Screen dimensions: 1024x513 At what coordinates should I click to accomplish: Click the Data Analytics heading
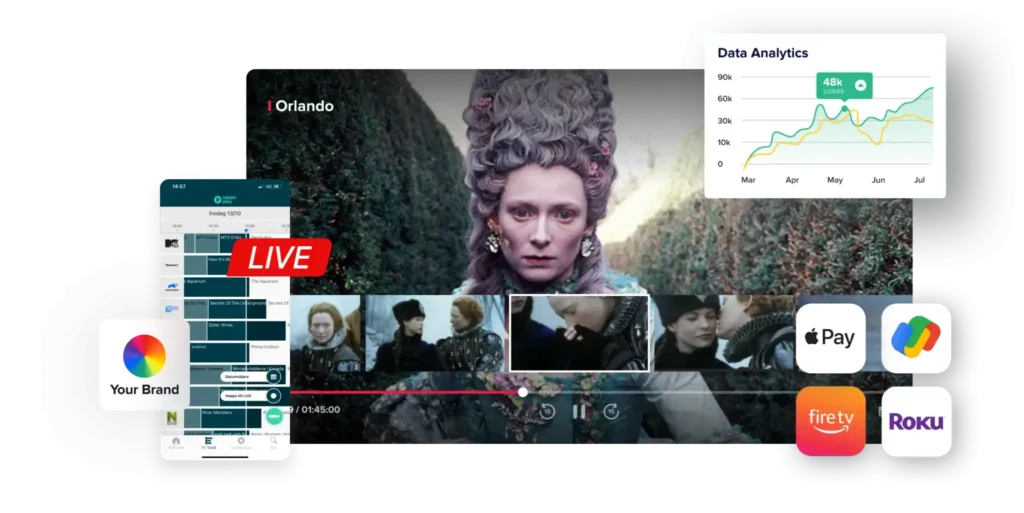(x=762, y=53)
